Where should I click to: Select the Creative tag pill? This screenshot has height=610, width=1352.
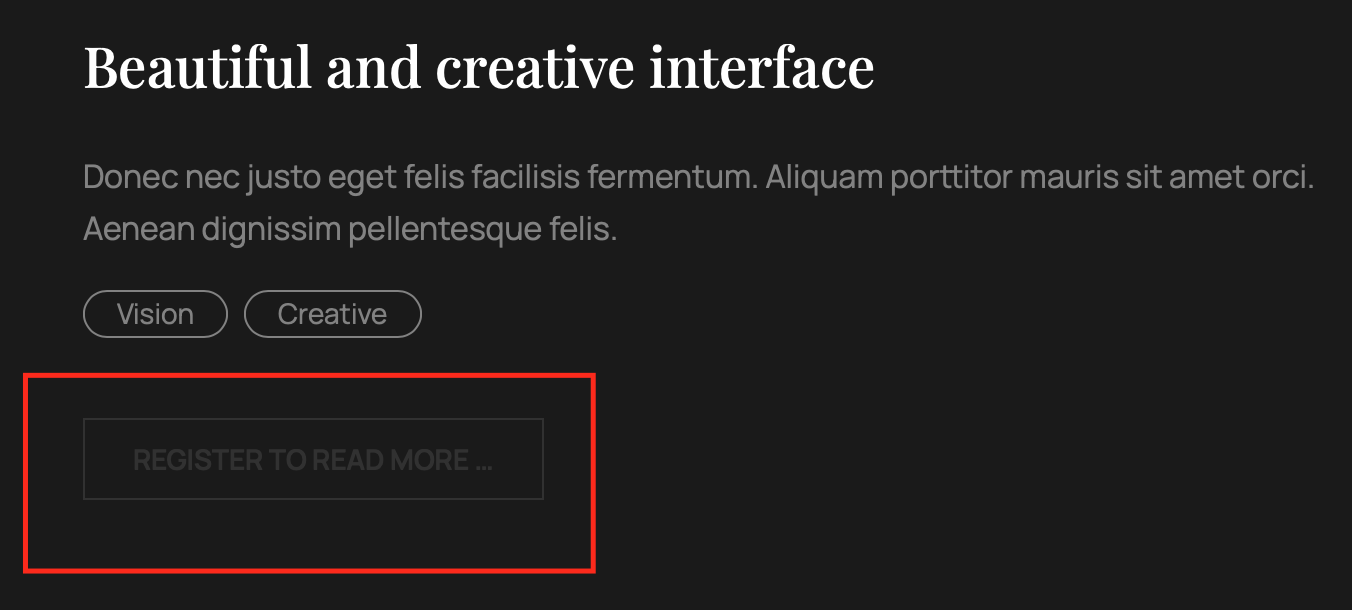tap(332, 314)
